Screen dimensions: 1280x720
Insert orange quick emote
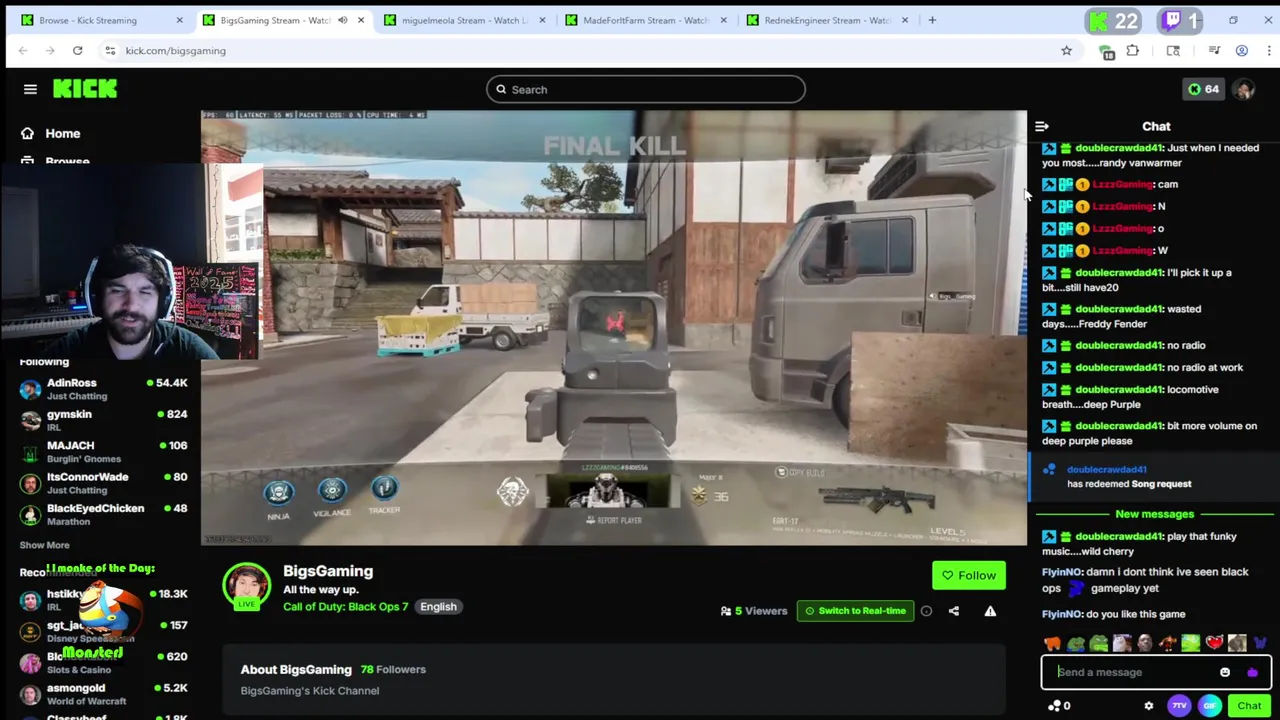click(1052, 644)
